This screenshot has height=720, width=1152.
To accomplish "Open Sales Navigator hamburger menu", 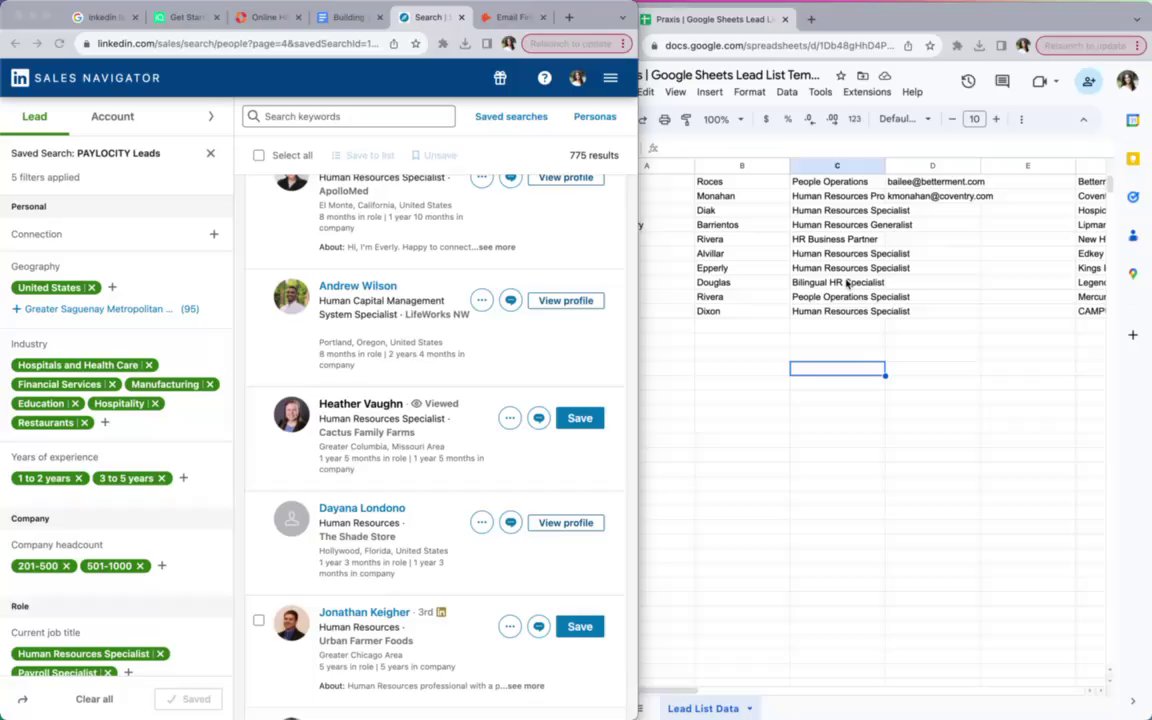I will coord(611,78).
